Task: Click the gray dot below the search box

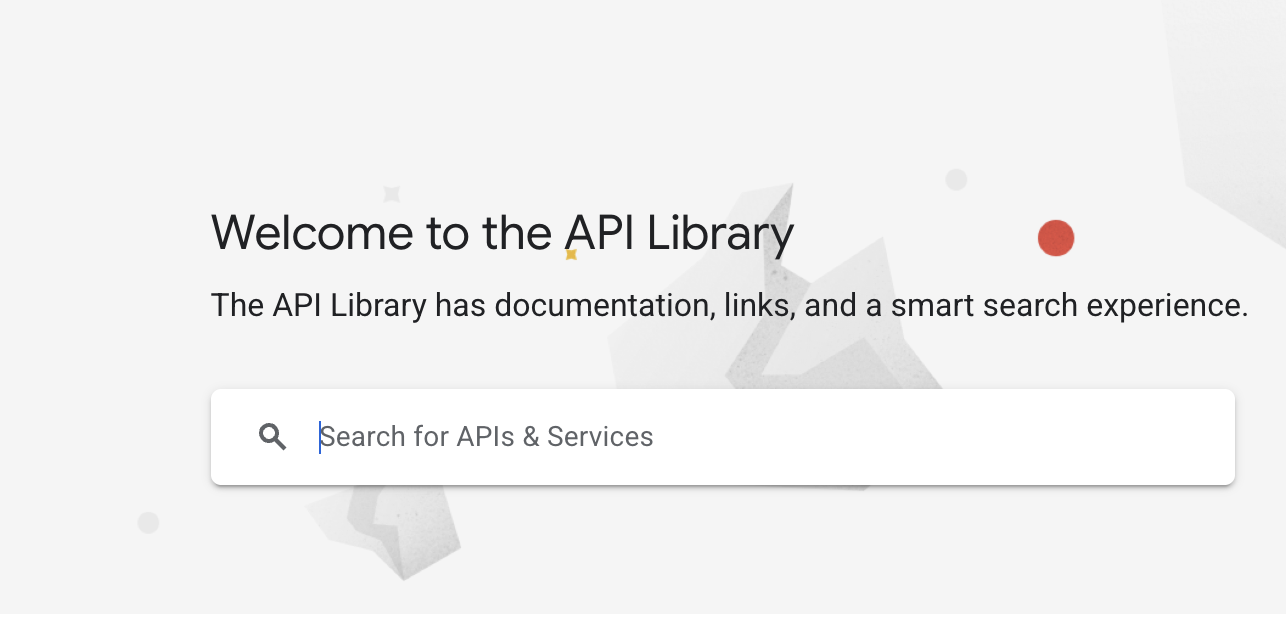Action: [x=148, y=522]
